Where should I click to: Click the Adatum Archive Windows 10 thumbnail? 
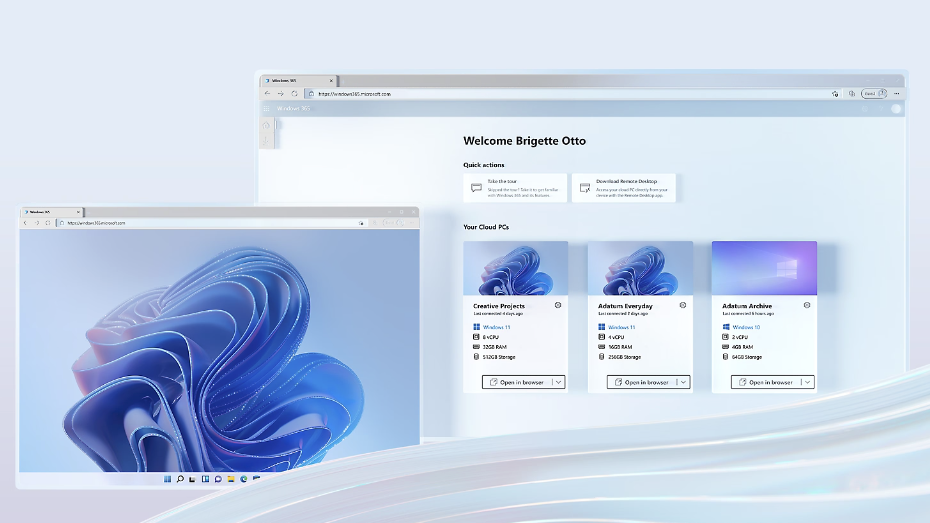pos(764,268)
